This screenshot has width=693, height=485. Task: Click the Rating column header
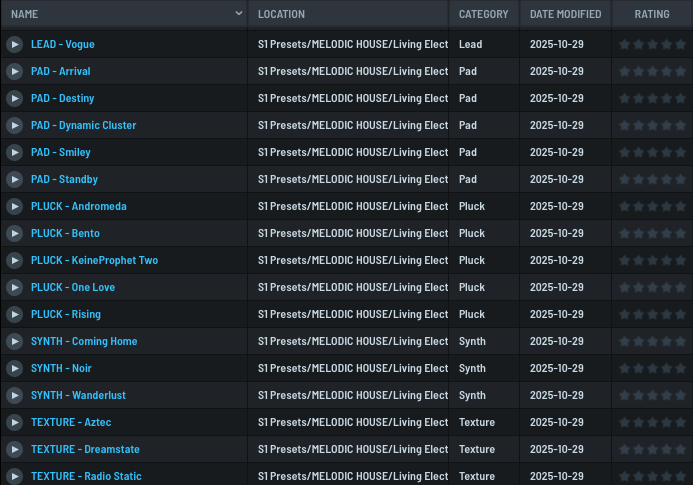coord(652,14)
